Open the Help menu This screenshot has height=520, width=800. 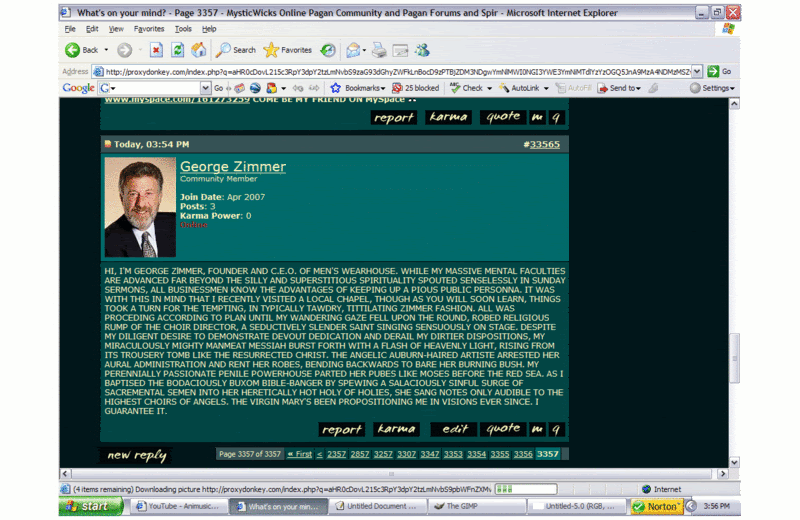[209, 29]
